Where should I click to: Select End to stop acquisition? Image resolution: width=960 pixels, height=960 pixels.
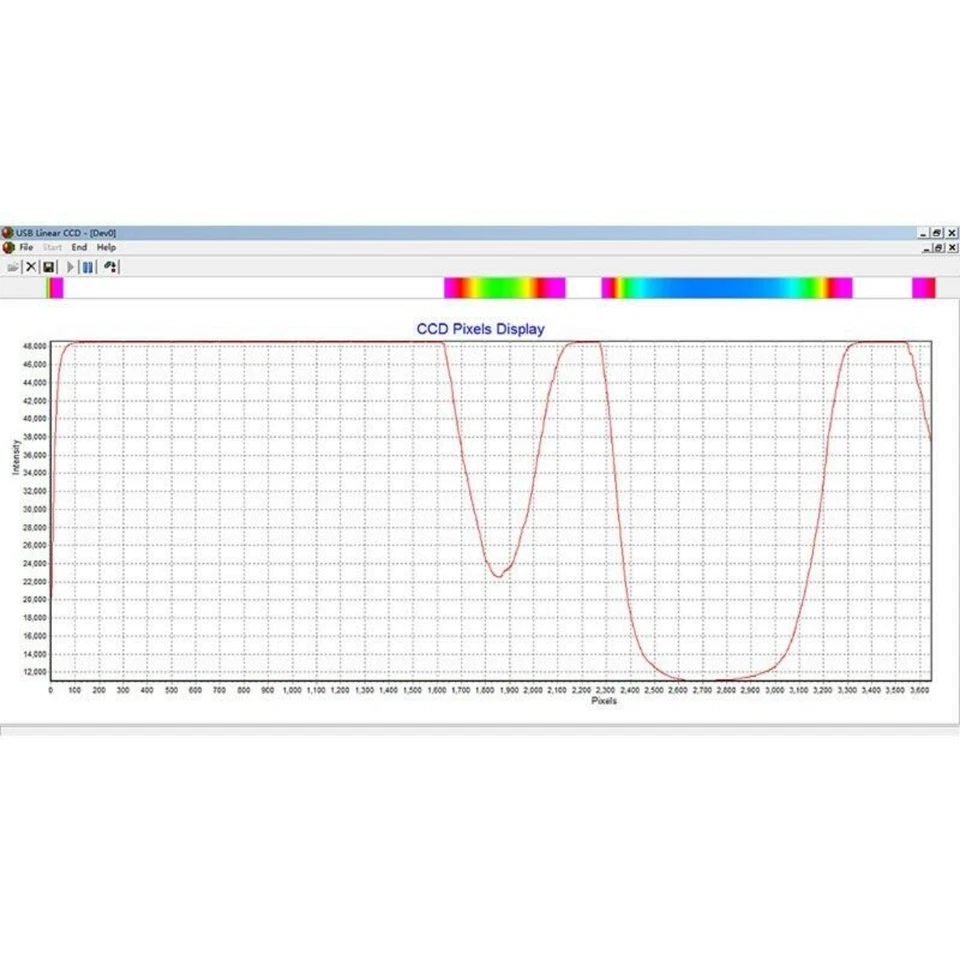[x=78, y=247]
